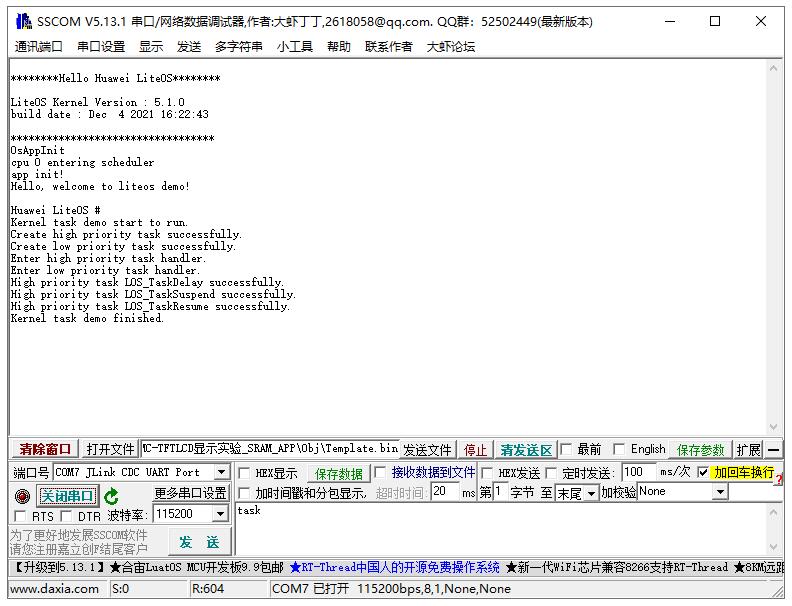Open the 115200 baud rate dropdown
Viewport: 792px width, 606px height.
pyautogui.click(x=220, y=514)
